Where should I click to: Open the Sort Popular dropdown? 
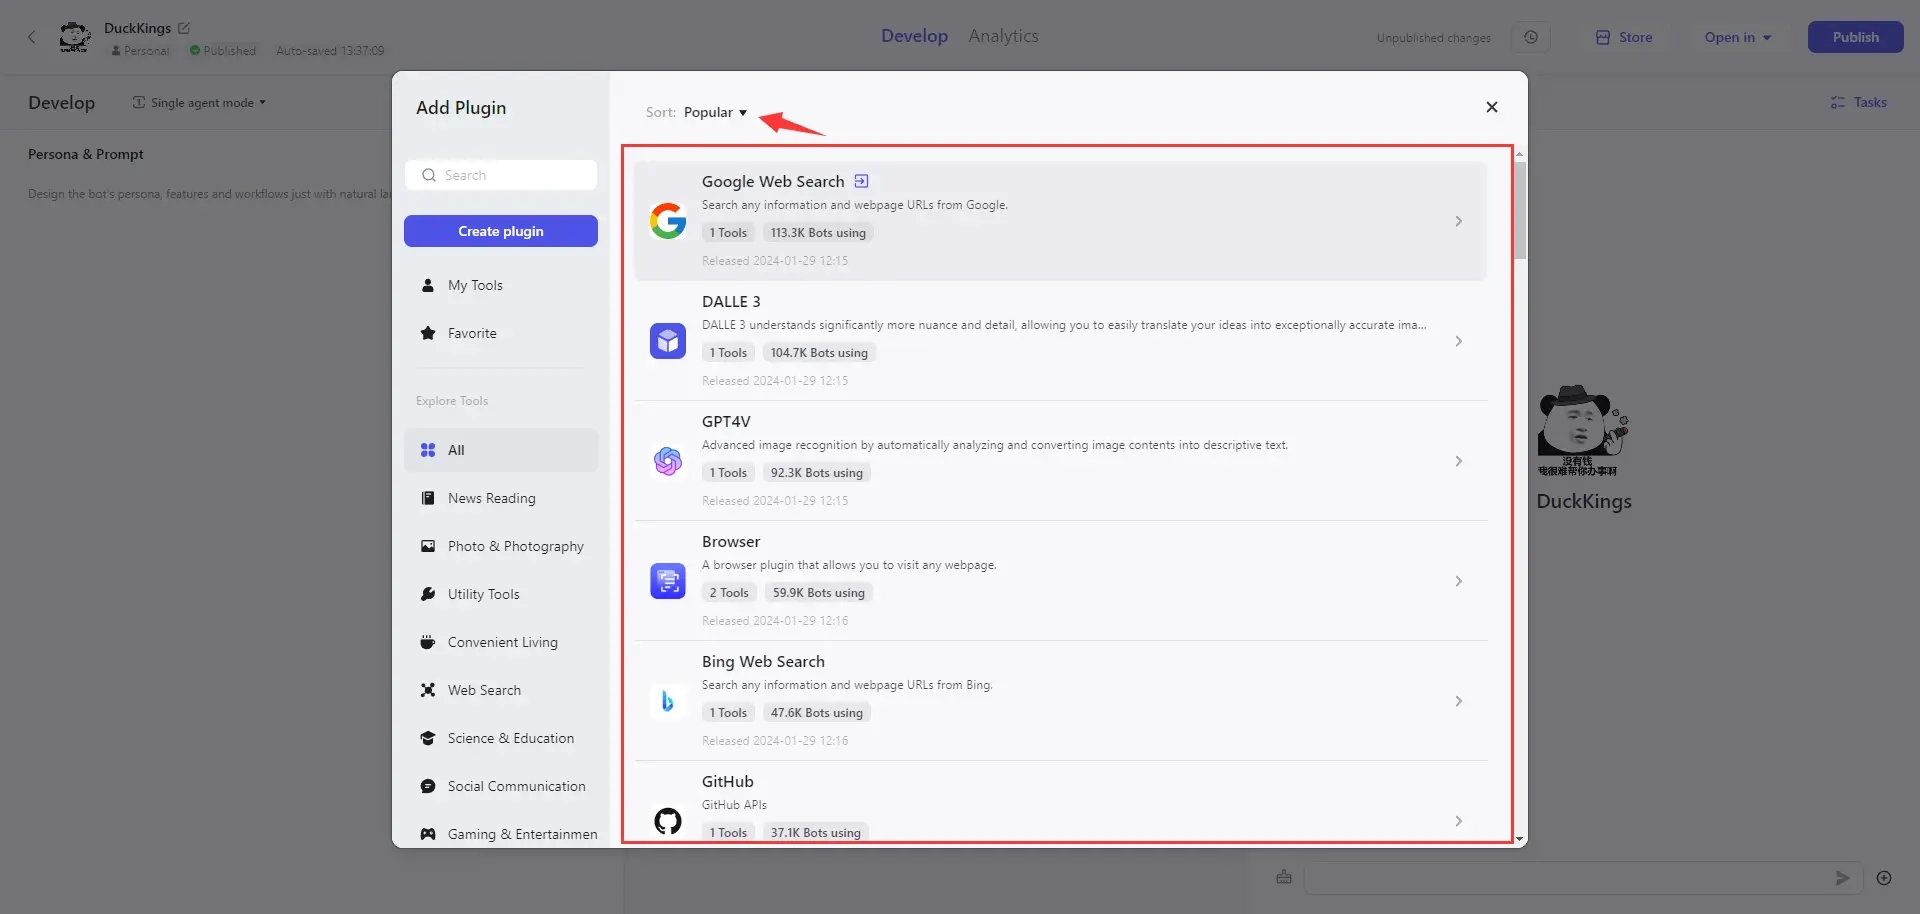[x=715, y=112]
